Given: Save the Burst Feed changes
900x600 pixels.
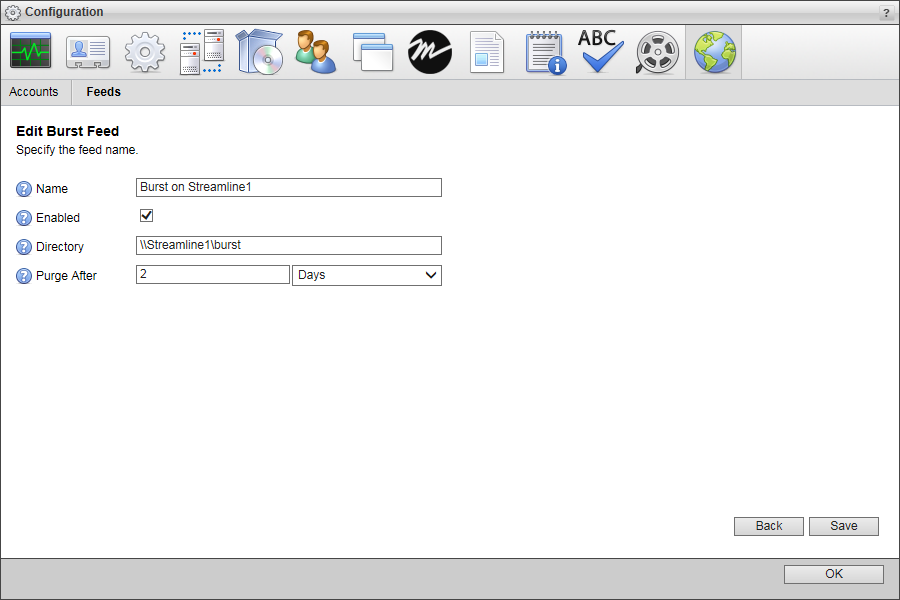Looking at the screenshot, I should tap(843, 526).
